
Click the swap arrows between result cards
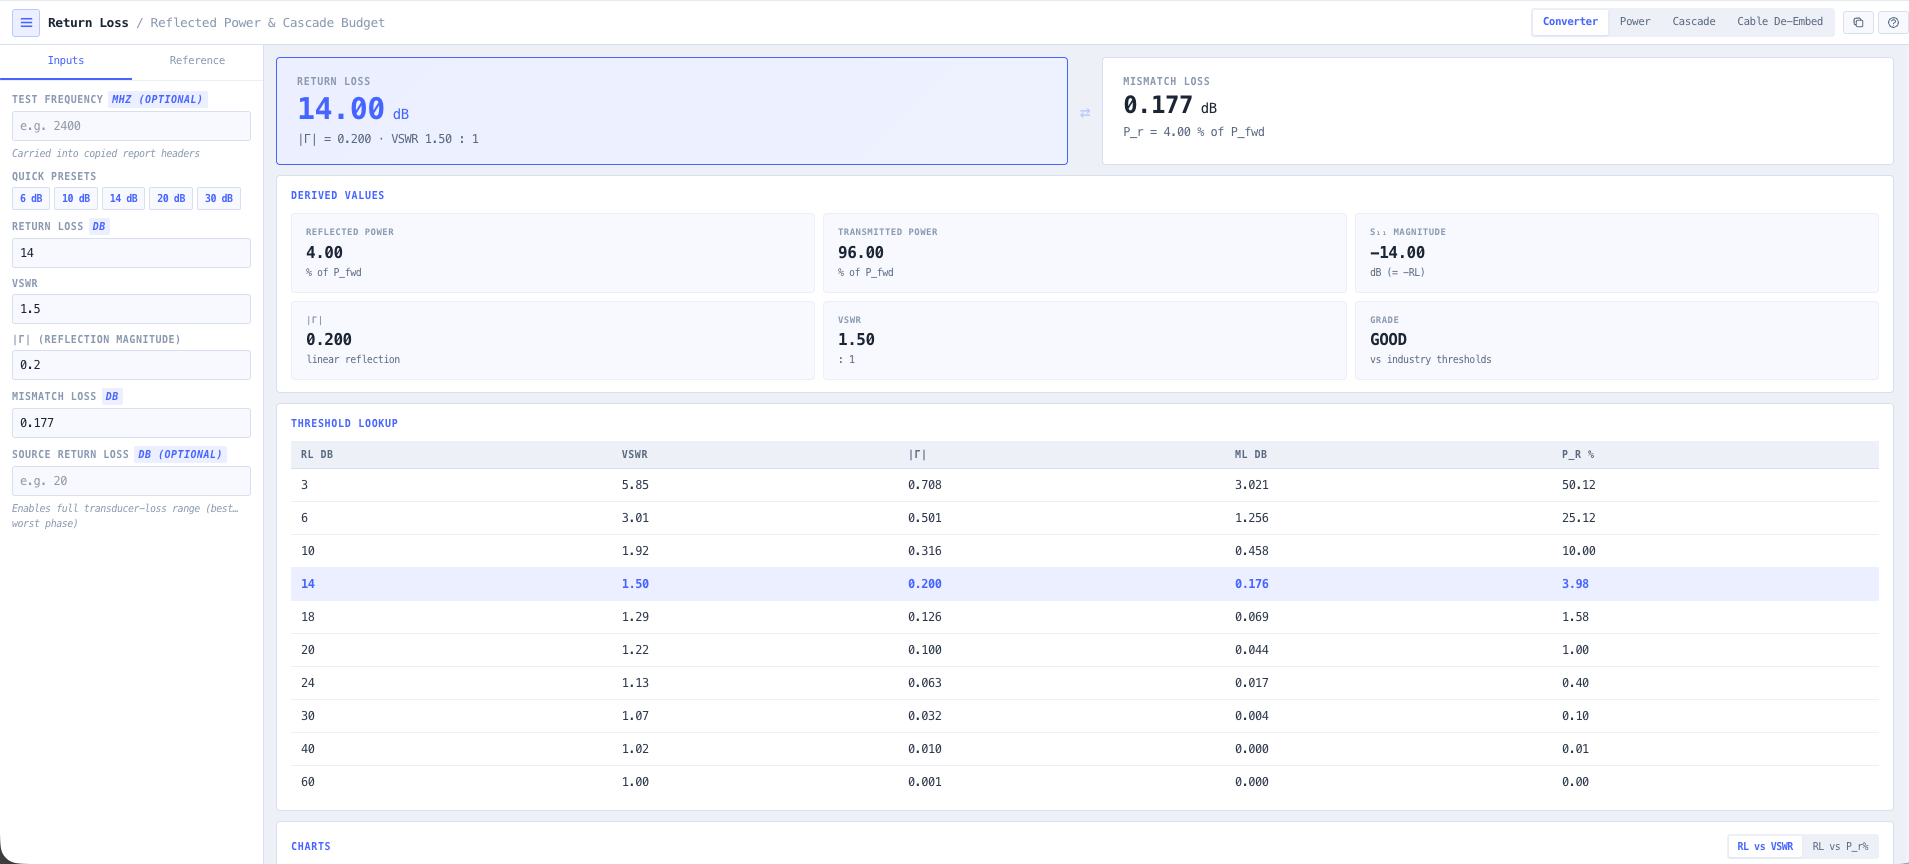(x=1085, y=113)
